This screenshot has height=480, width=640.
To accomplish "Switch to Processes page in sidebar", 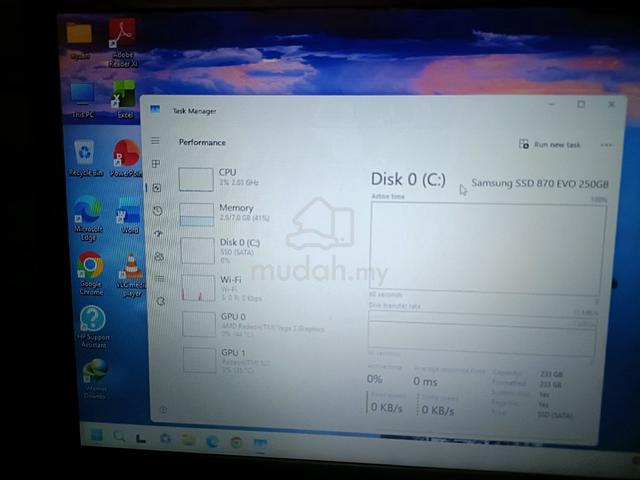I will click(x=156, y=164).
